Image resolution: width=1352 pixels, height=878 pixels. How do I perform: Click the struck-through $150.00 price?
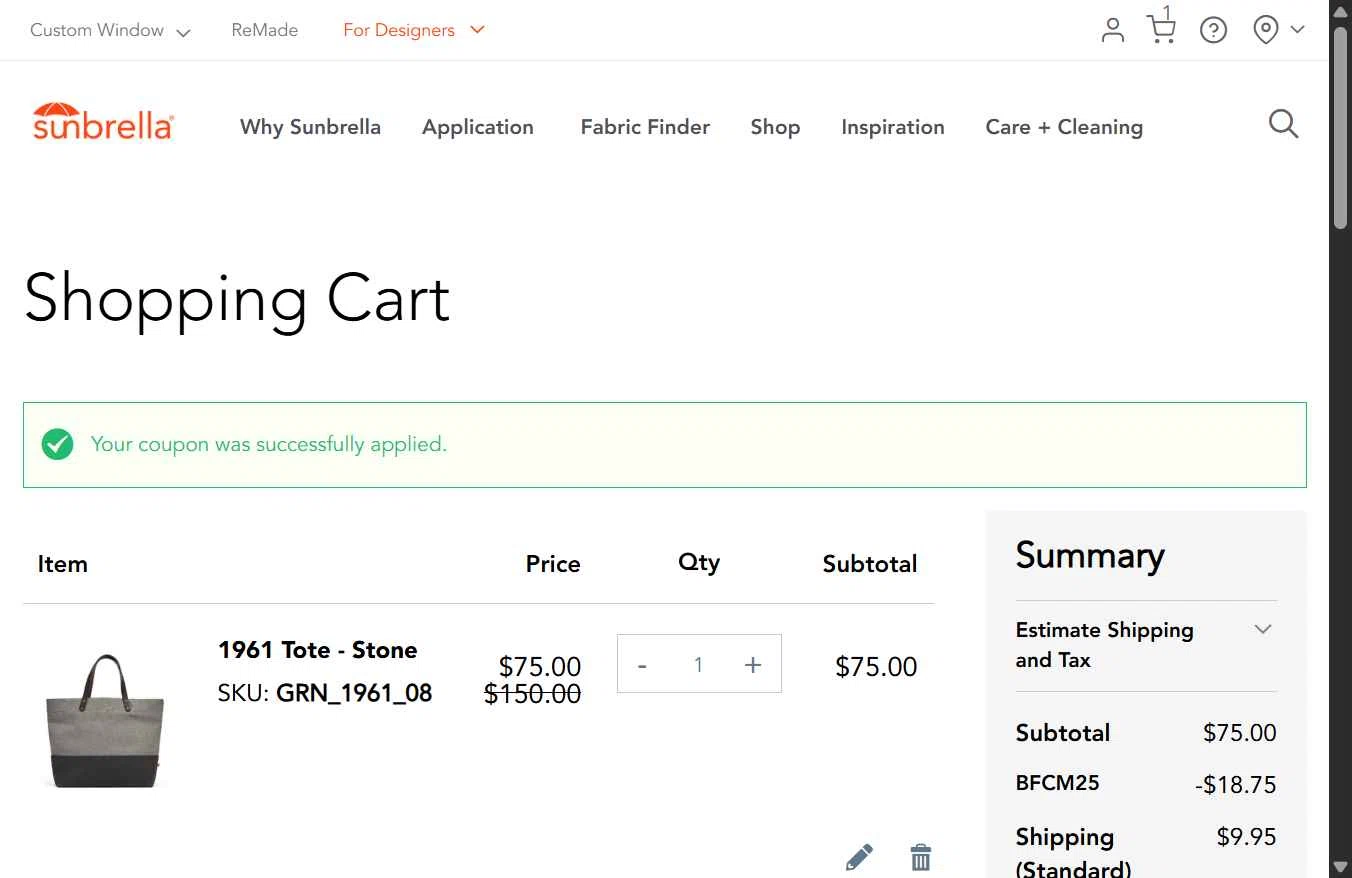click(x=532, y=694)
